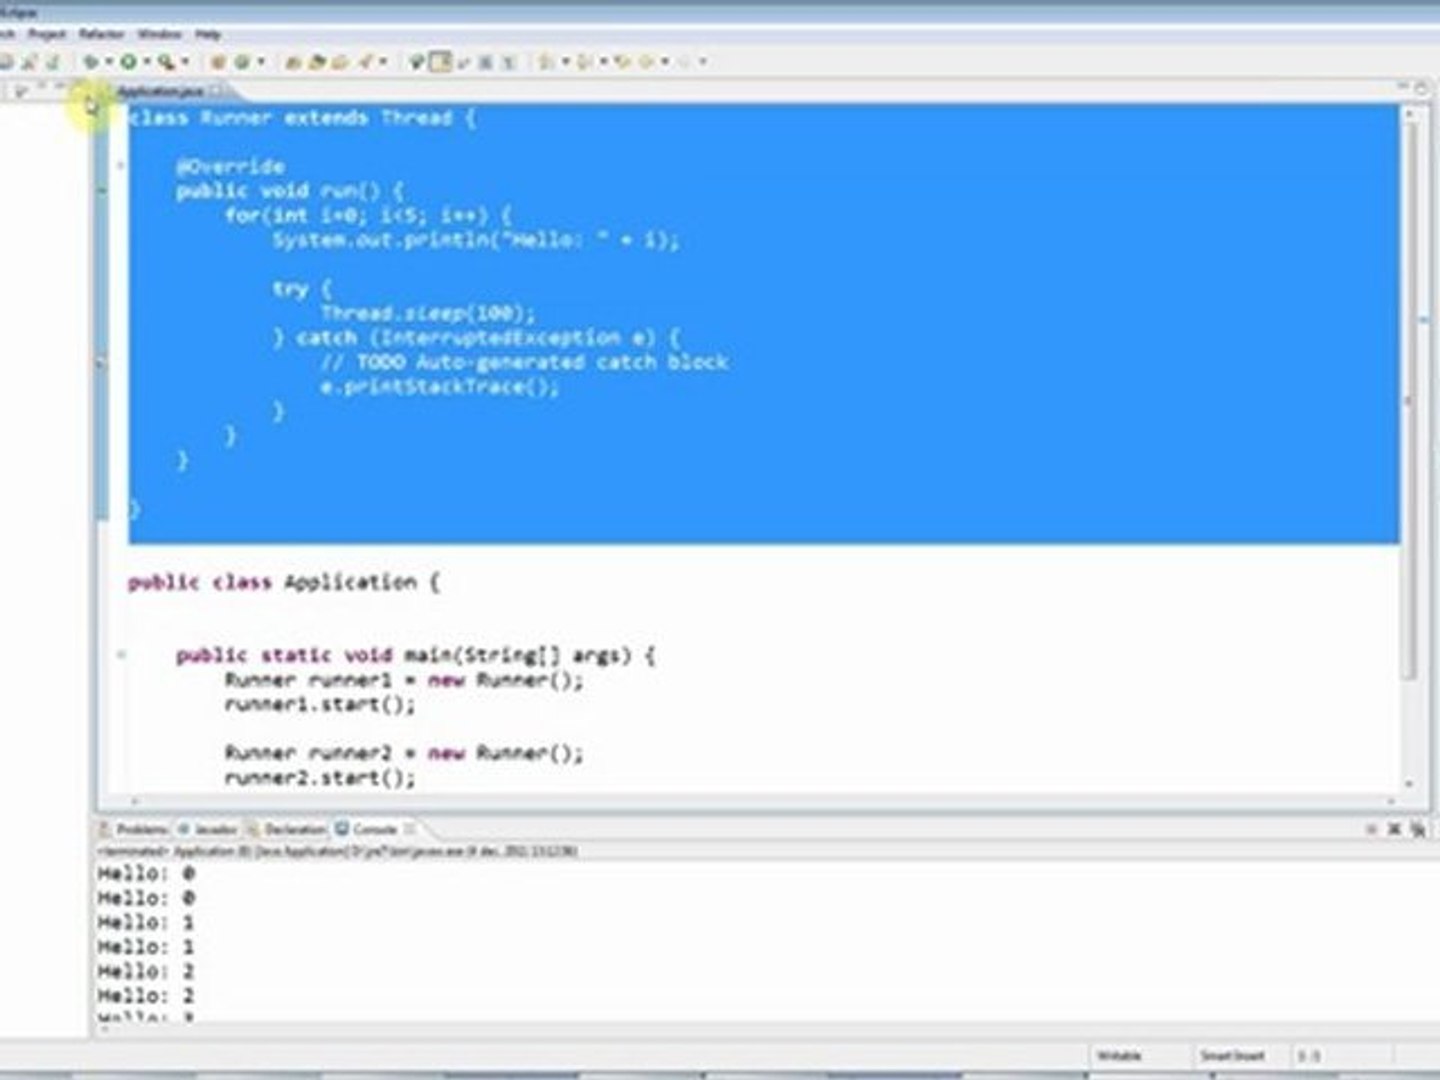Click the External Tools run icon
Screen dimensions: 1440x1080
(166, 62)
